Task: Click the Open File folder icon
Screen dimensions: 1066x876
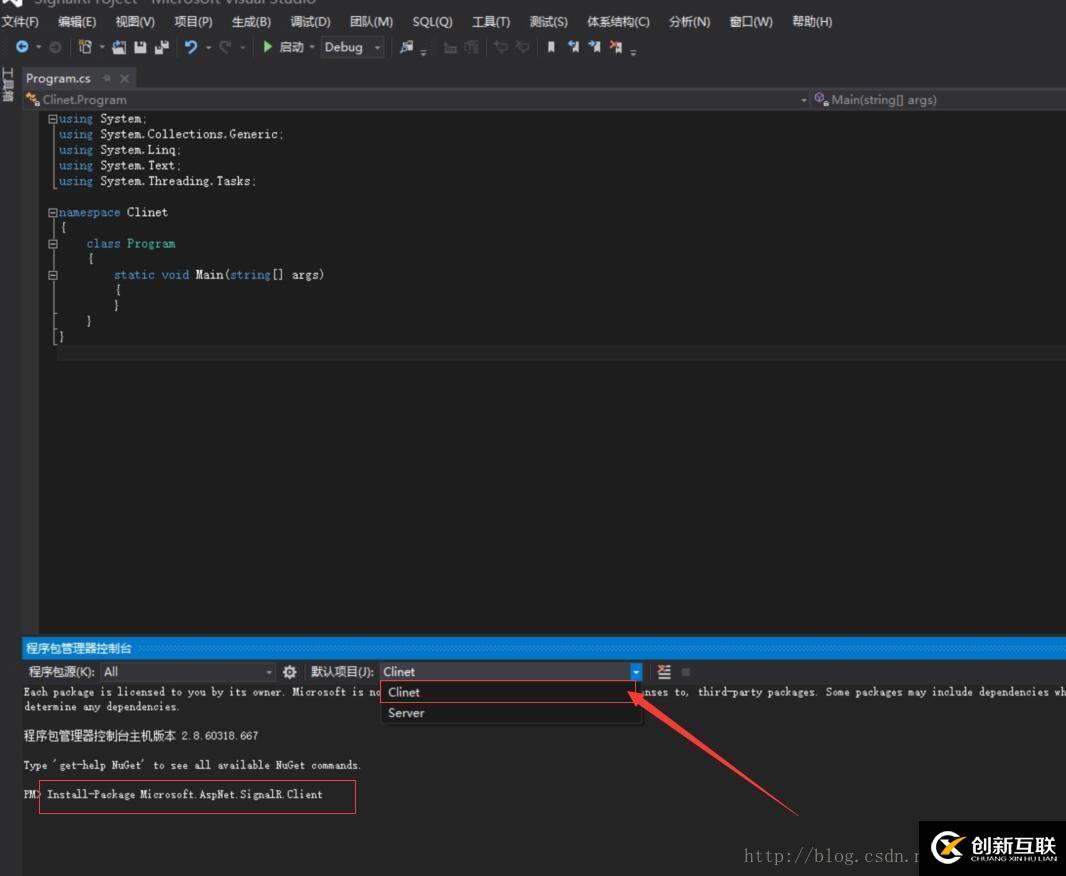Action: coord(119,47)
